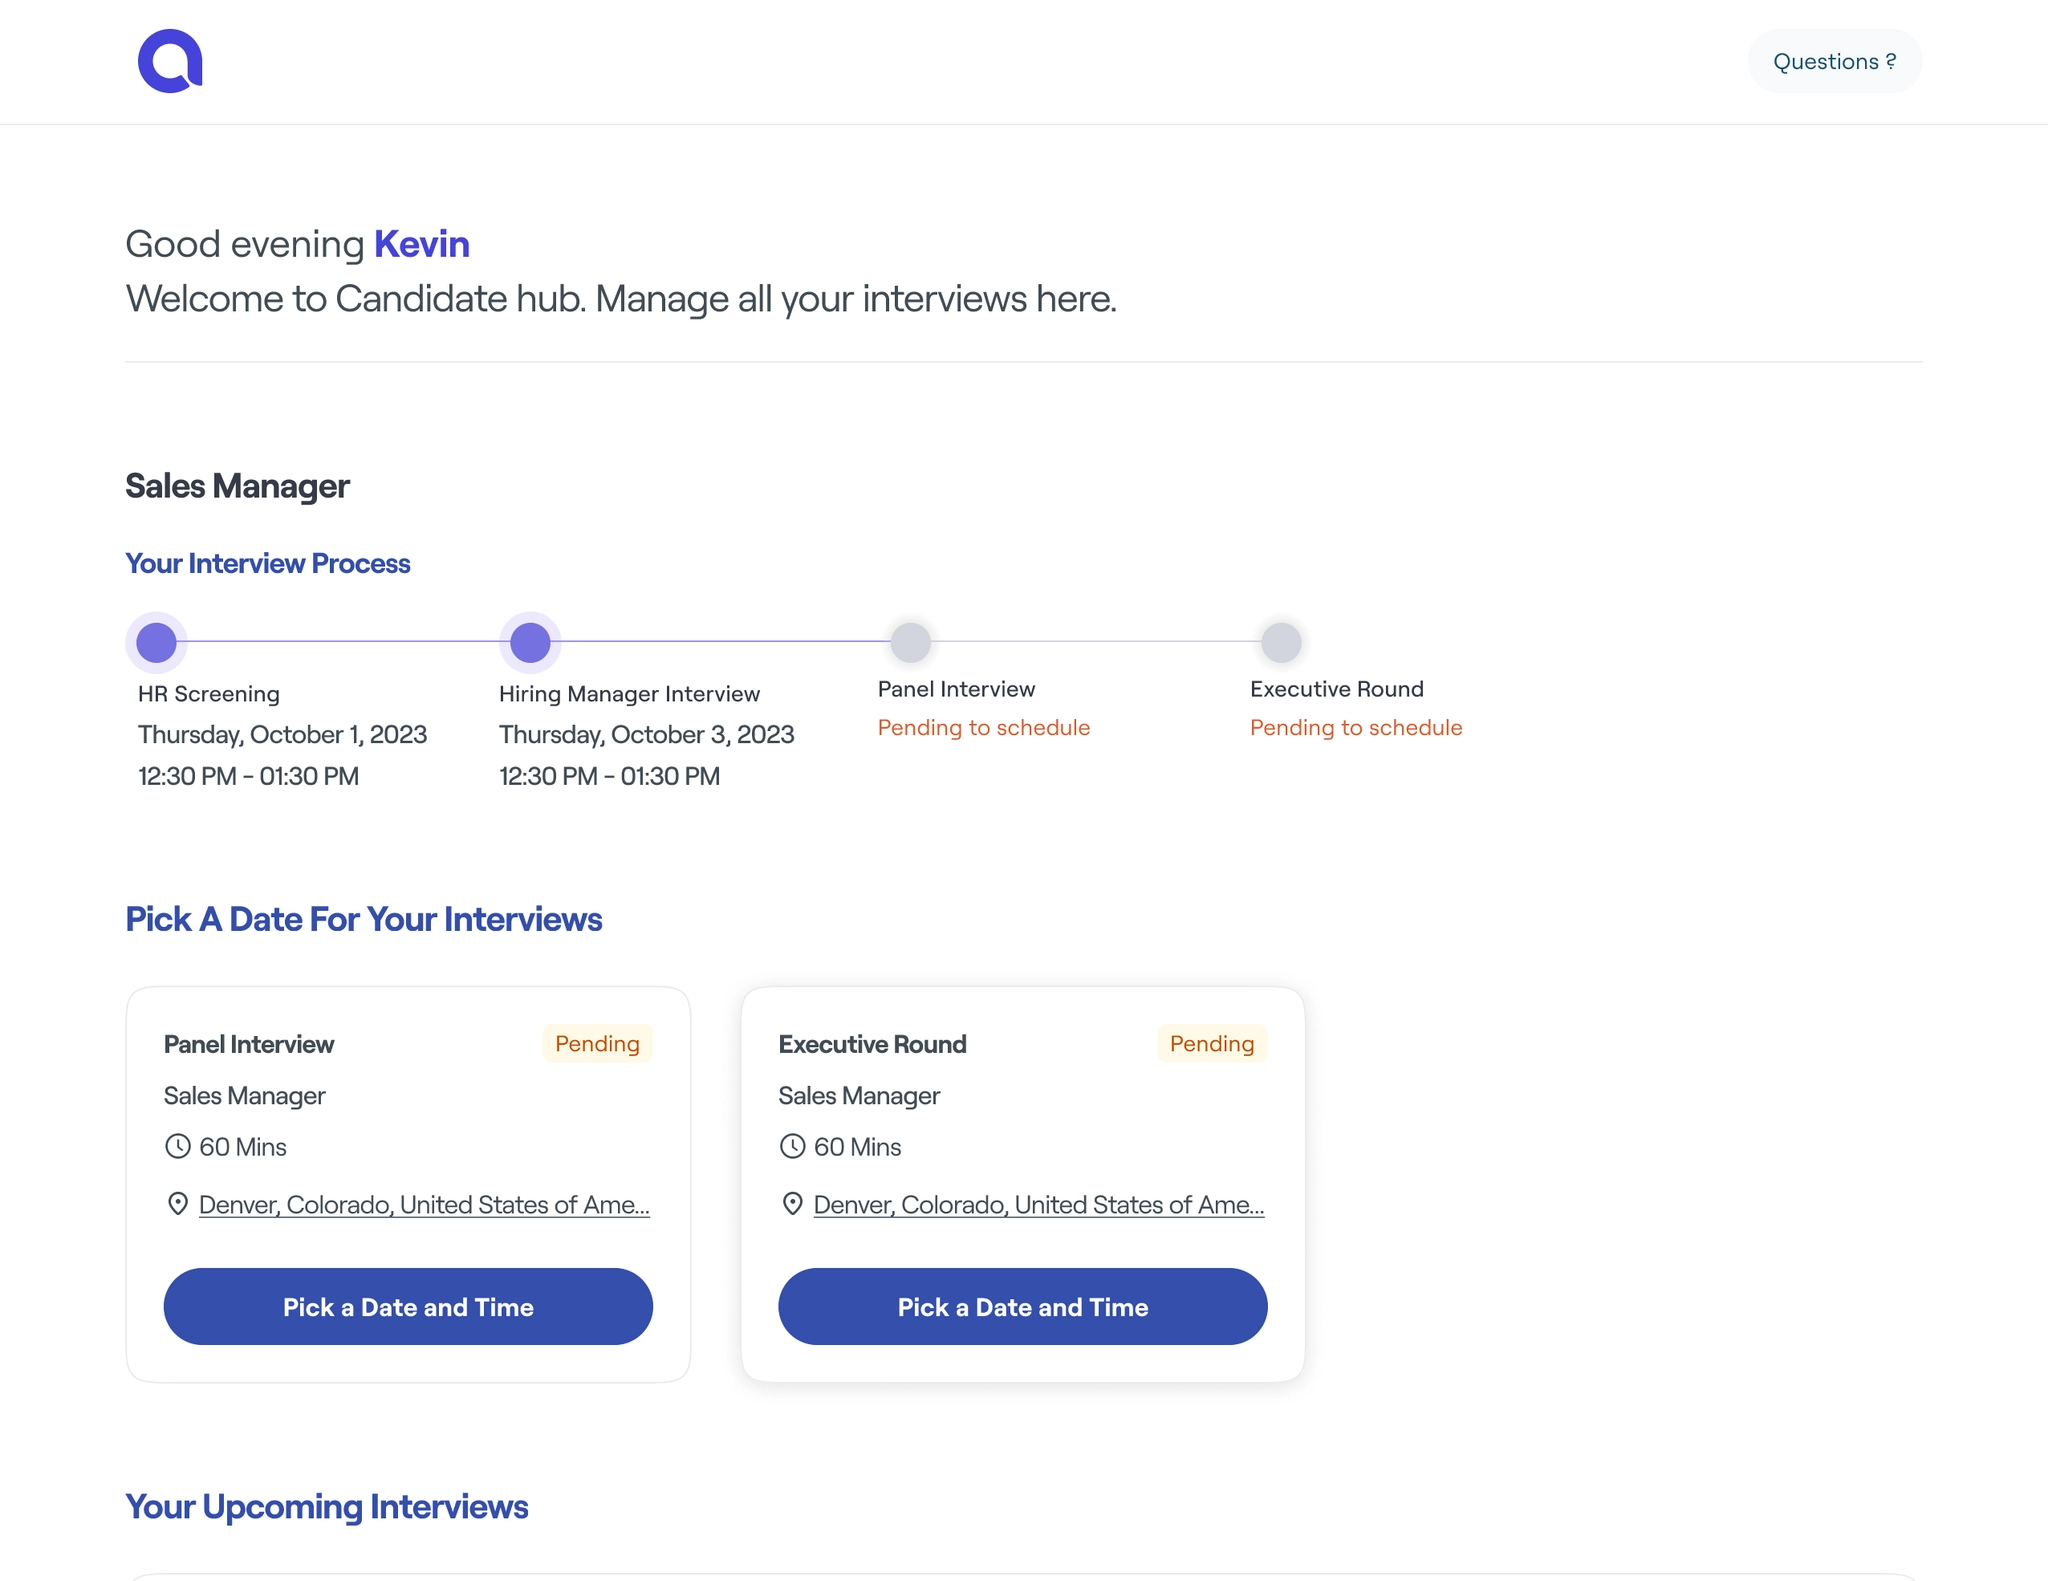Pick a date and time for Panel Interview
Image resolution: width=2048 pixels, height=1581 pixels.
[408, 1306]
